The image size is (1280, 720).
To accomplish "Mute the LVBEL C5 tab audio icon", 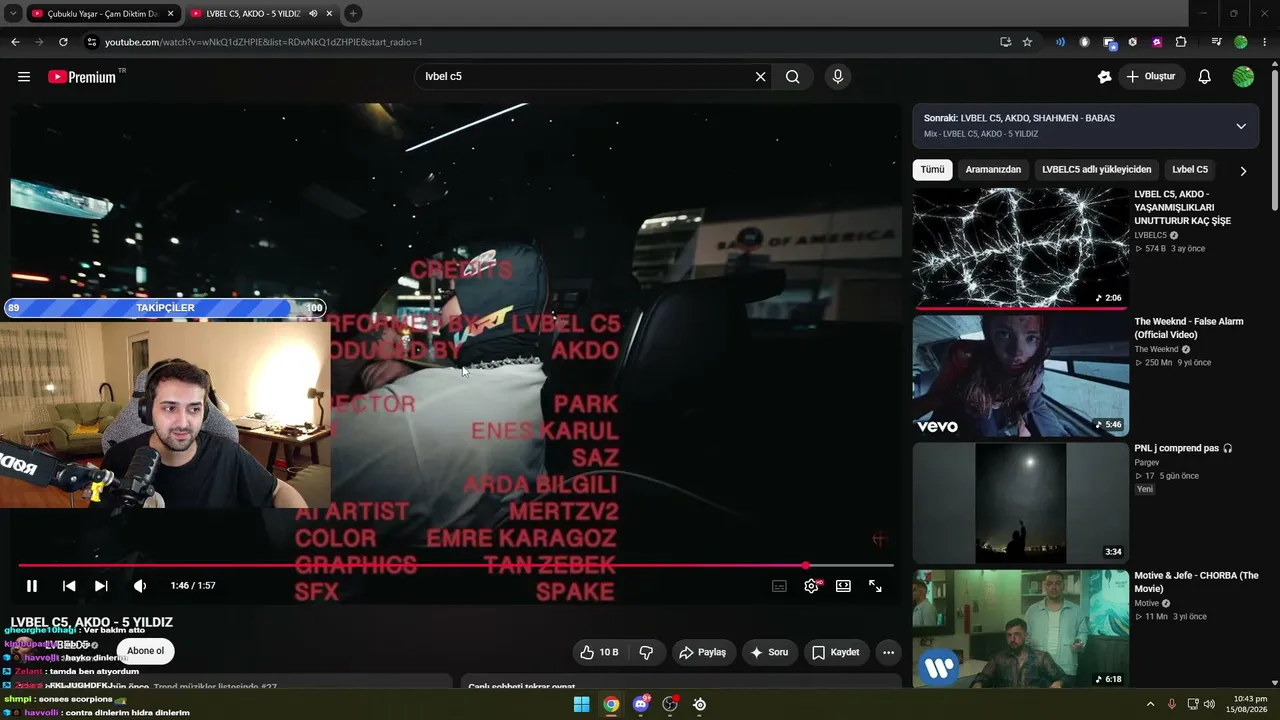I will coord(313,14).
